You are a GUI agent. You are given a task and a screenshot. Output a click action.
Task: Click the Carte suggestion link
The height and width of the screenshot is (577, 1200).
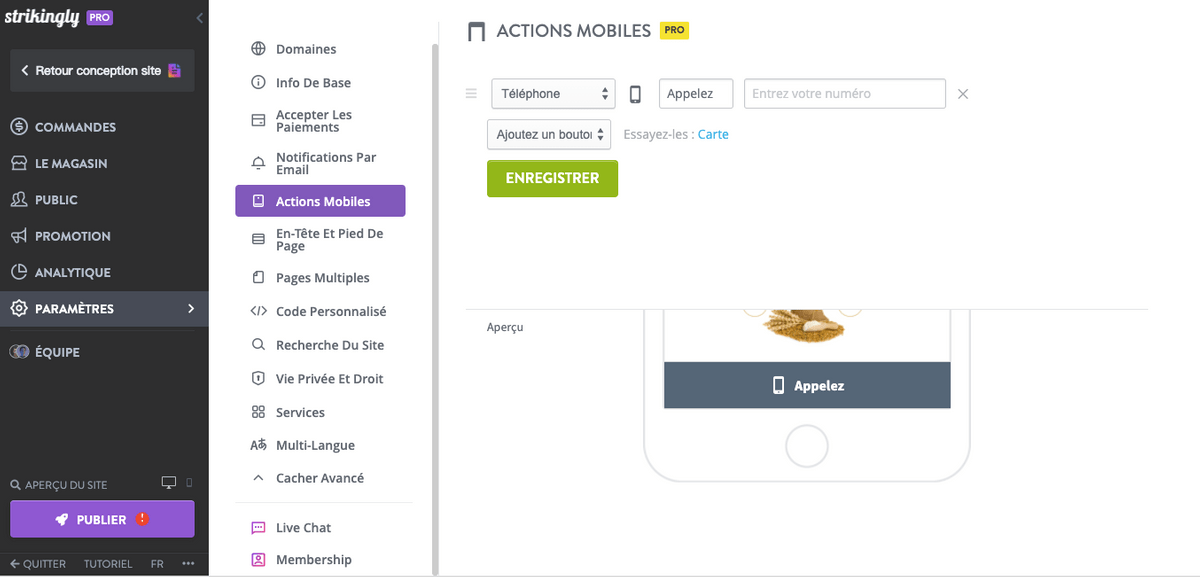click(713, 135)
